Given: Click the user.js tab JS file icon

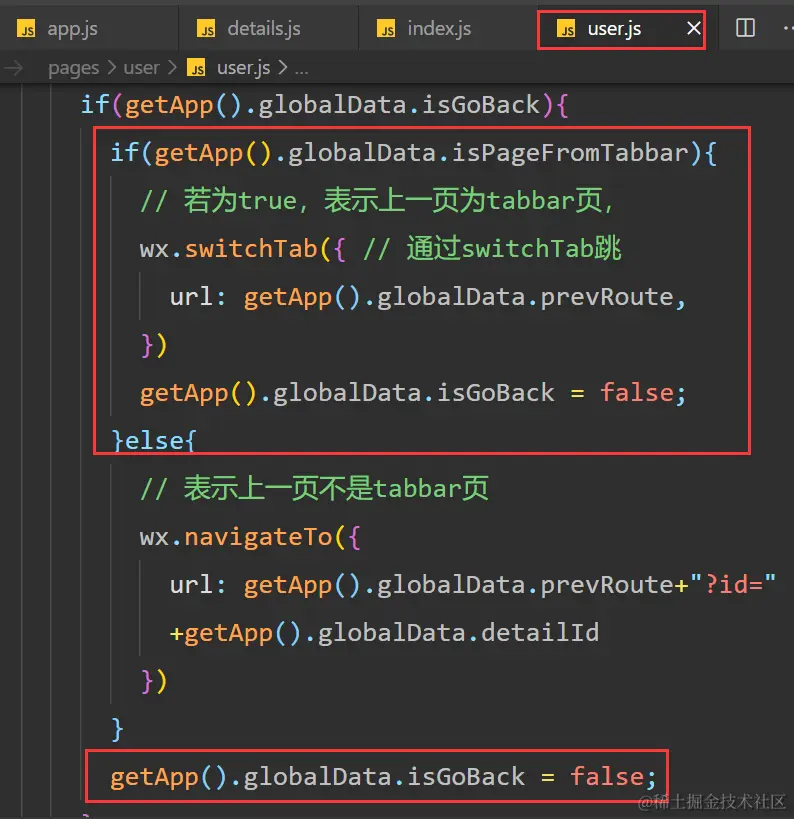Looking at the screenshot, I should (x=566, y=29).
